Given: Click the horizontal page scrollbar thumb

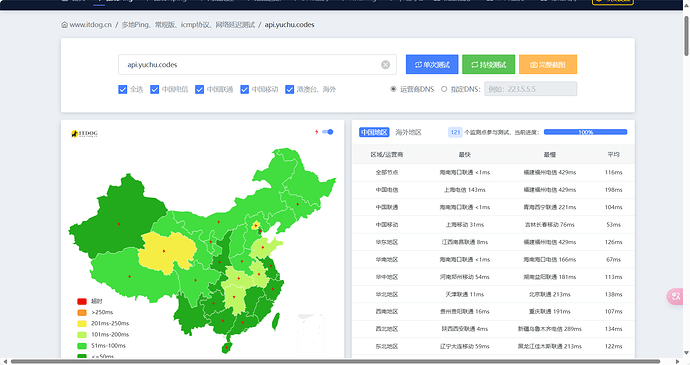Looking at the screenshot, I should tap(335, 361).
